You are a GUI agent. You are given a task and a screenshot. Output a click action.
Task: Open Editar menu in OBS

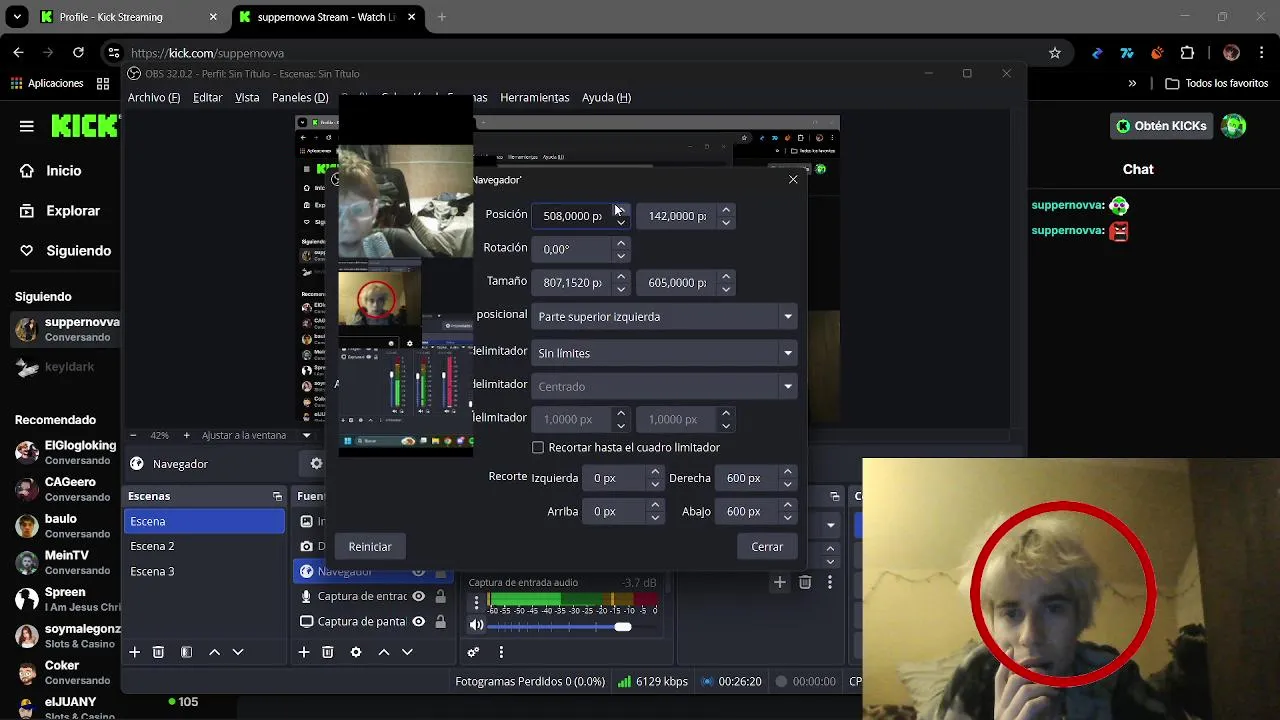tap(207, 97)
